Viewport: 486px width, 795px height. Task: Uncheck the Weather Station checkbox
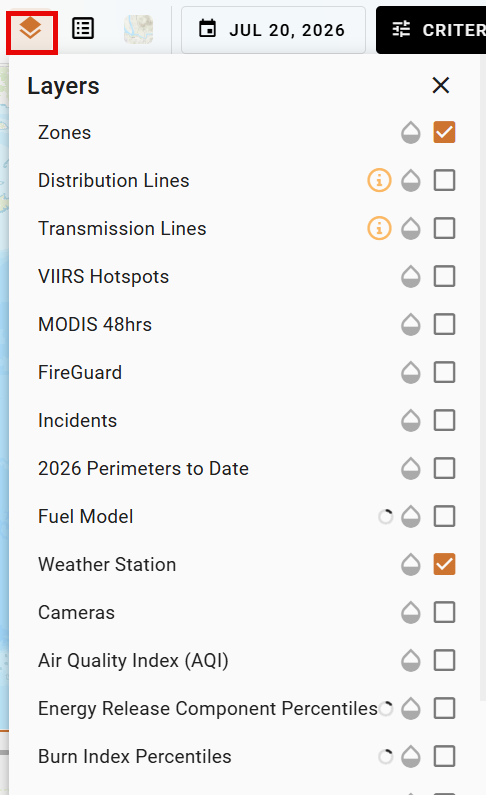[444, 564]
